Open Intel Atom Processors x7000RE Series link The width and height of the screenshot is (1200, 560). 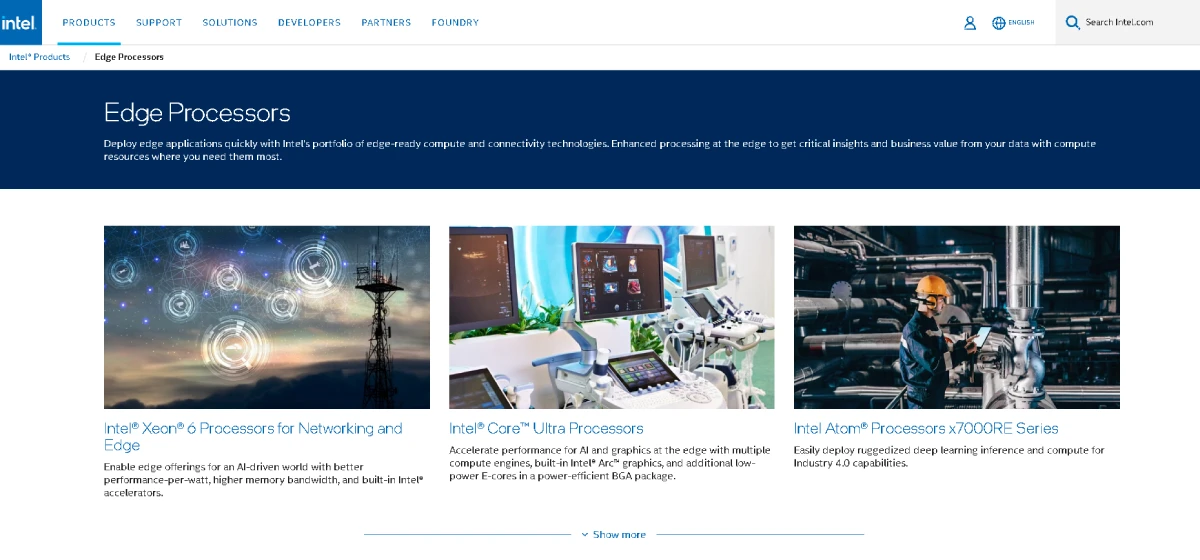pos(926,428)
